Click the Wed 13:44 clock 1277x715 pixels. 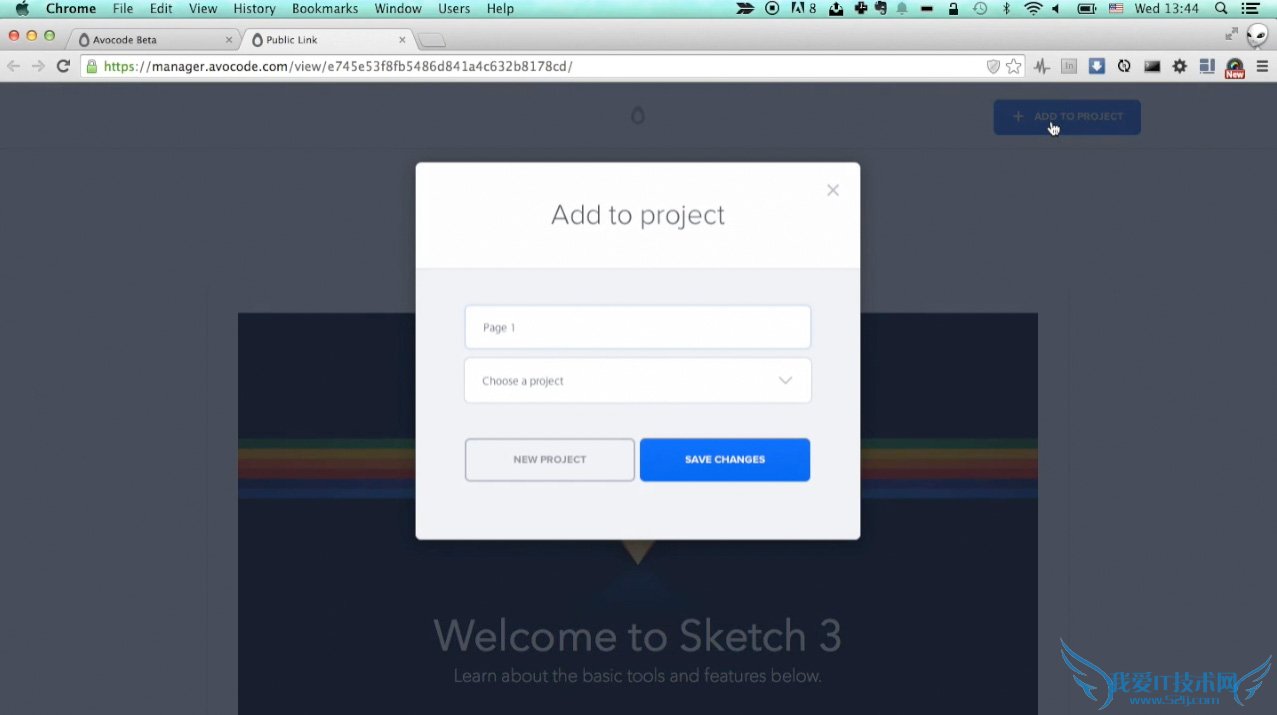[x=1167, y=9]
